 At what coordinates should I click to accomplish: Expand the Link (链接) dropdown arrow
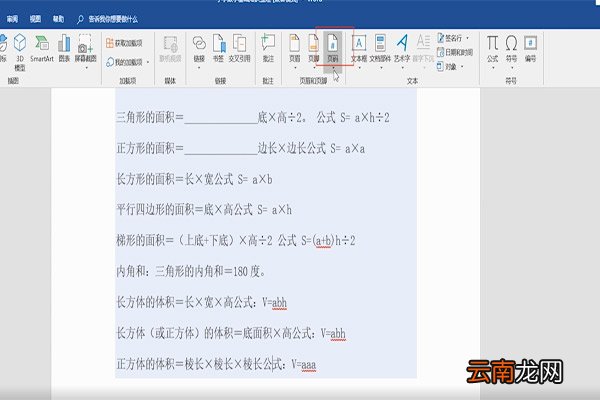199,68
